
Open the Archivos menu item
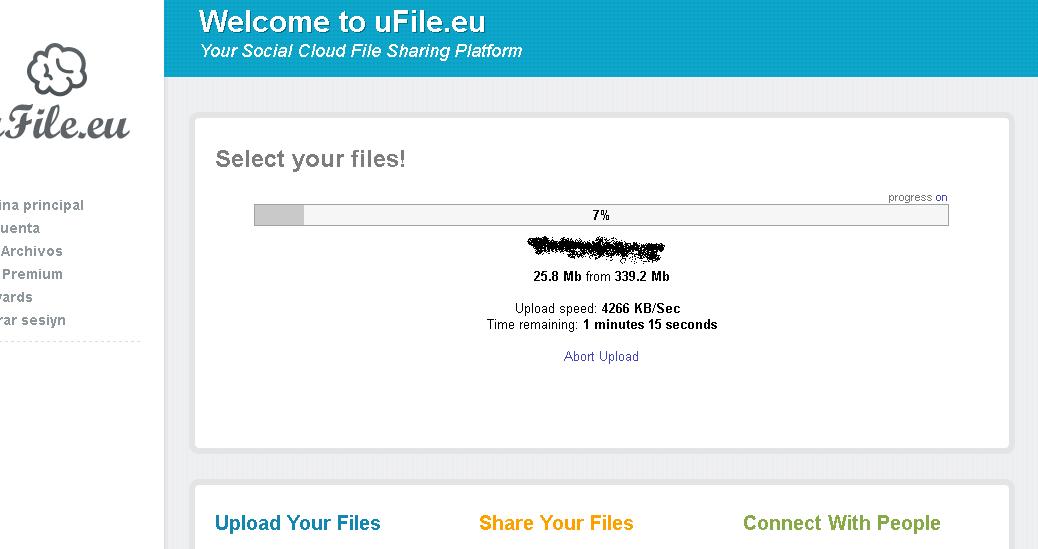tap(32, 251)
